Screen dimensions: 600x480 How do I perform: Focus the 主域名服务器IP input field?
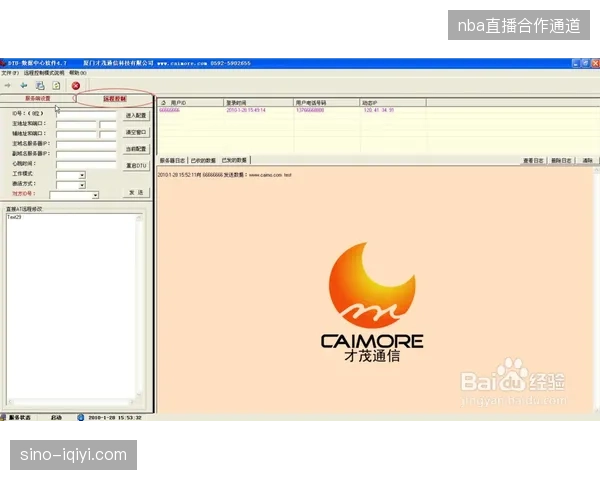coord(86,144)
